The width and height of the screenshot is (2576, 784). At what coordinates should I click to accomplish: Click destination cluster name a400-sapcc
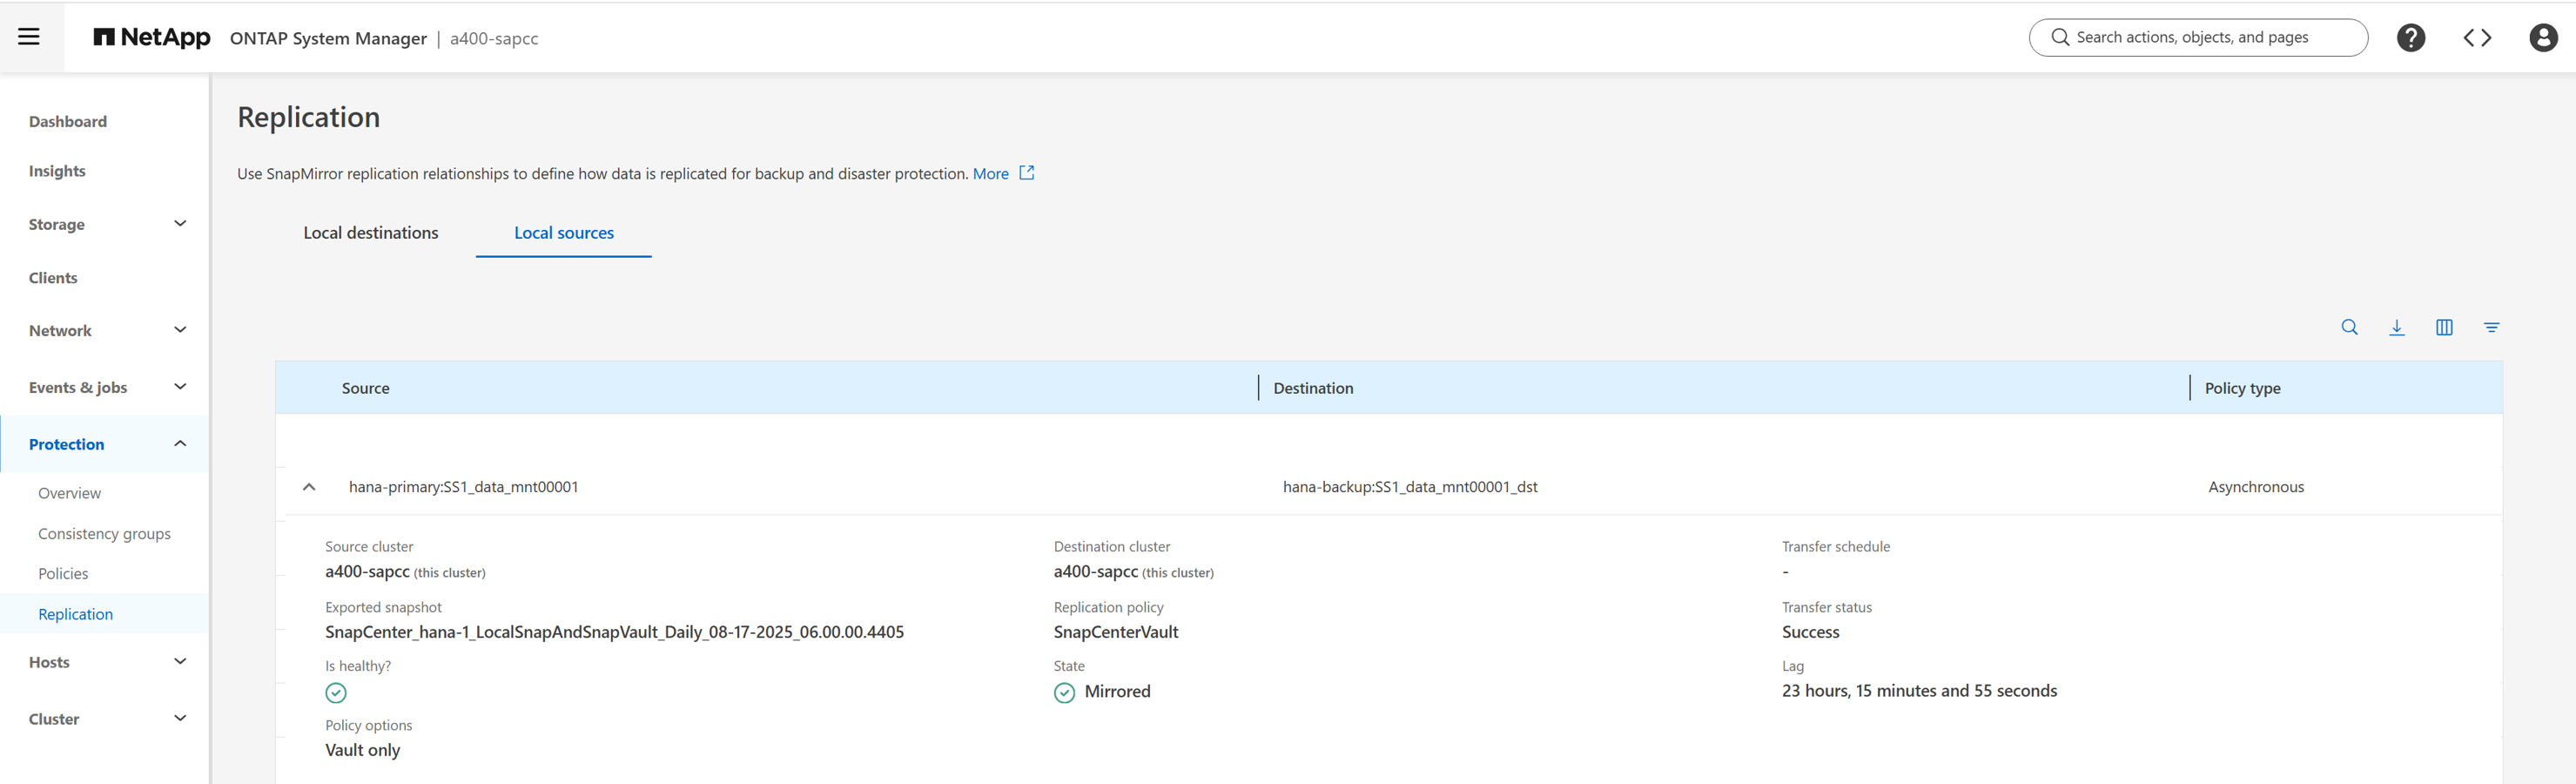click(x=1095, y=571)
